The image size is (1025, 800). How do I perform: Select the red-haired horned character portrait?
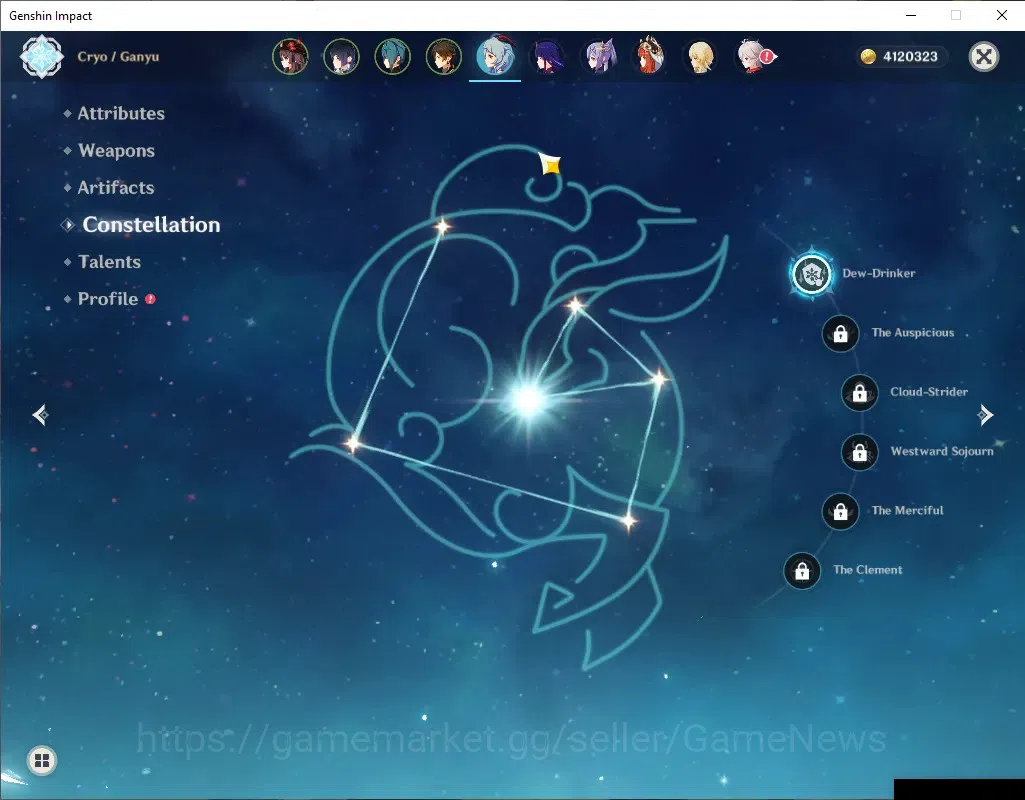(650, 56)
